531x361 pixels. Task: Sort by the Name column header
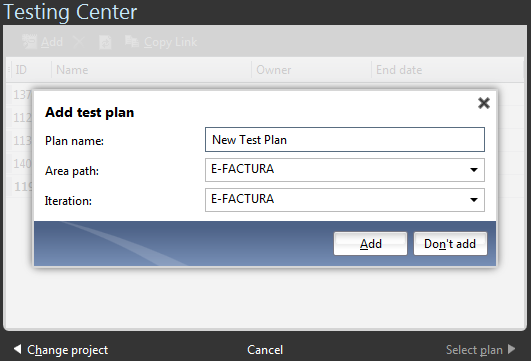point(72,70)
